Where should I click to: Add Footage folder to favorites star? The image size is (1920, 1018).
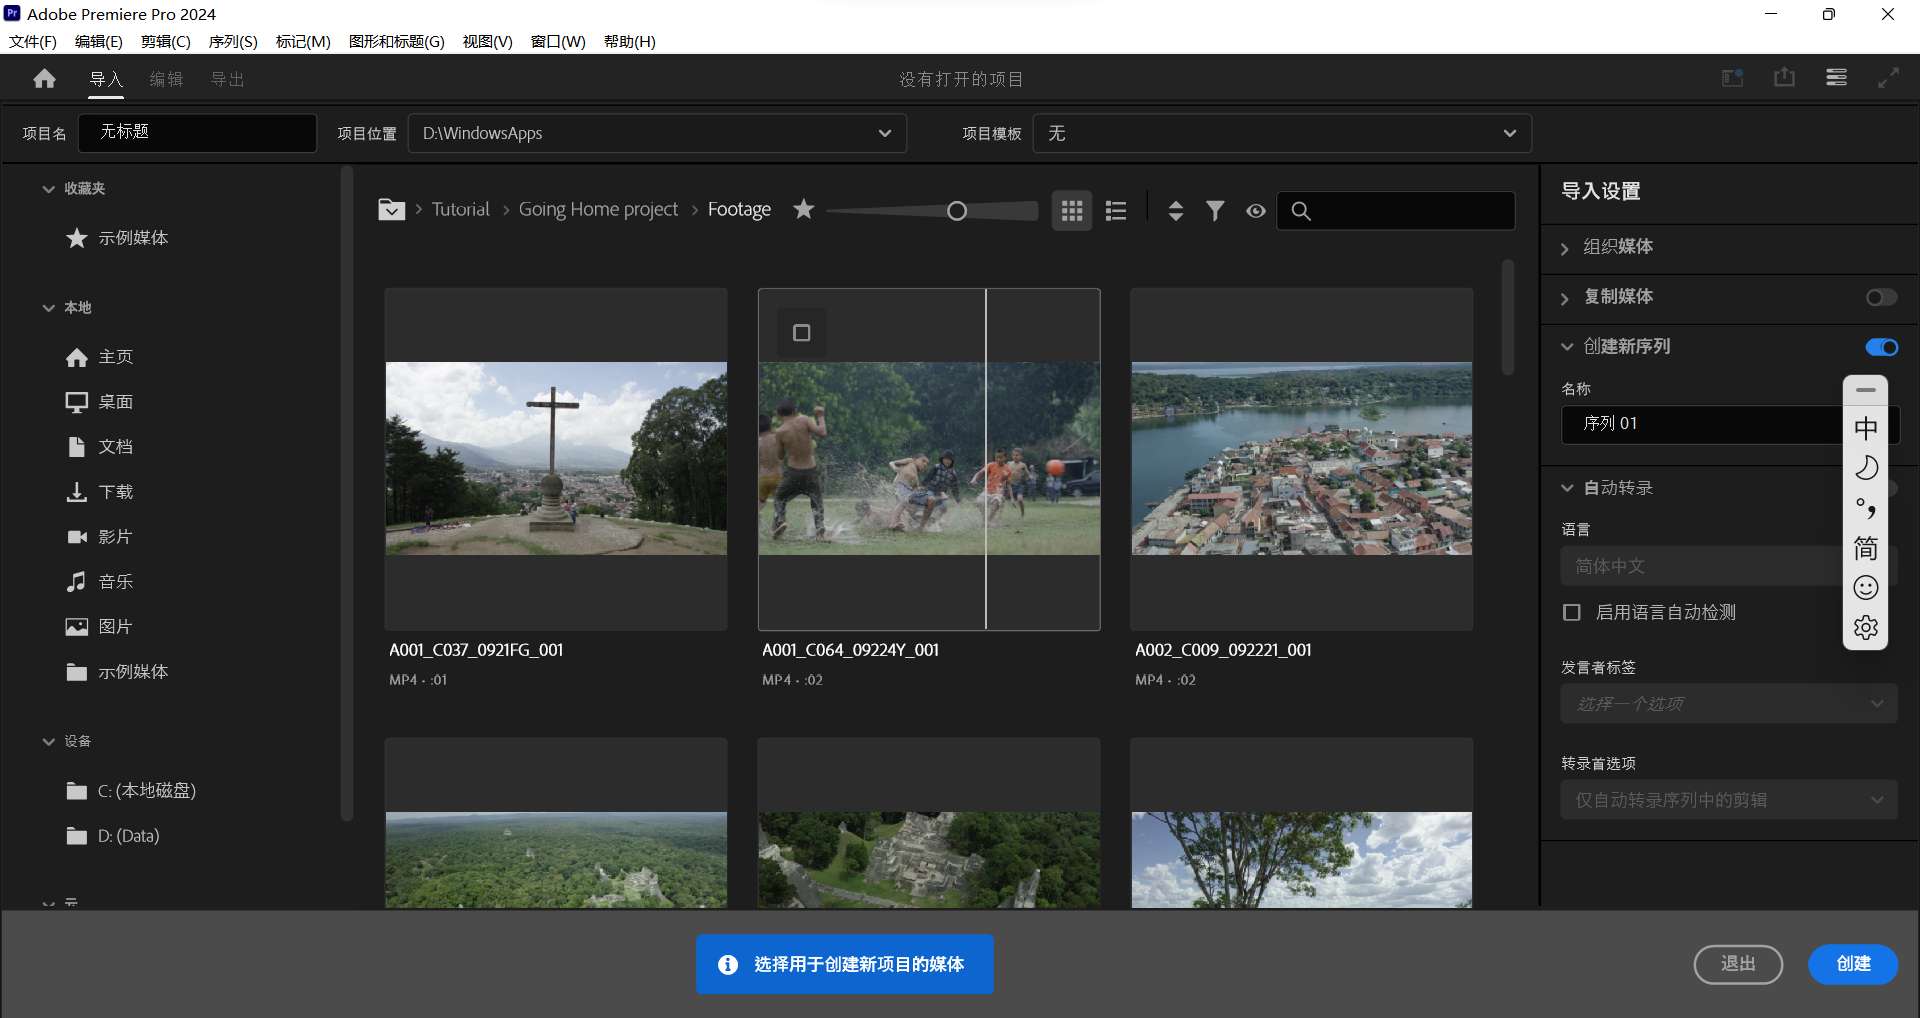[x=804, y=209]
